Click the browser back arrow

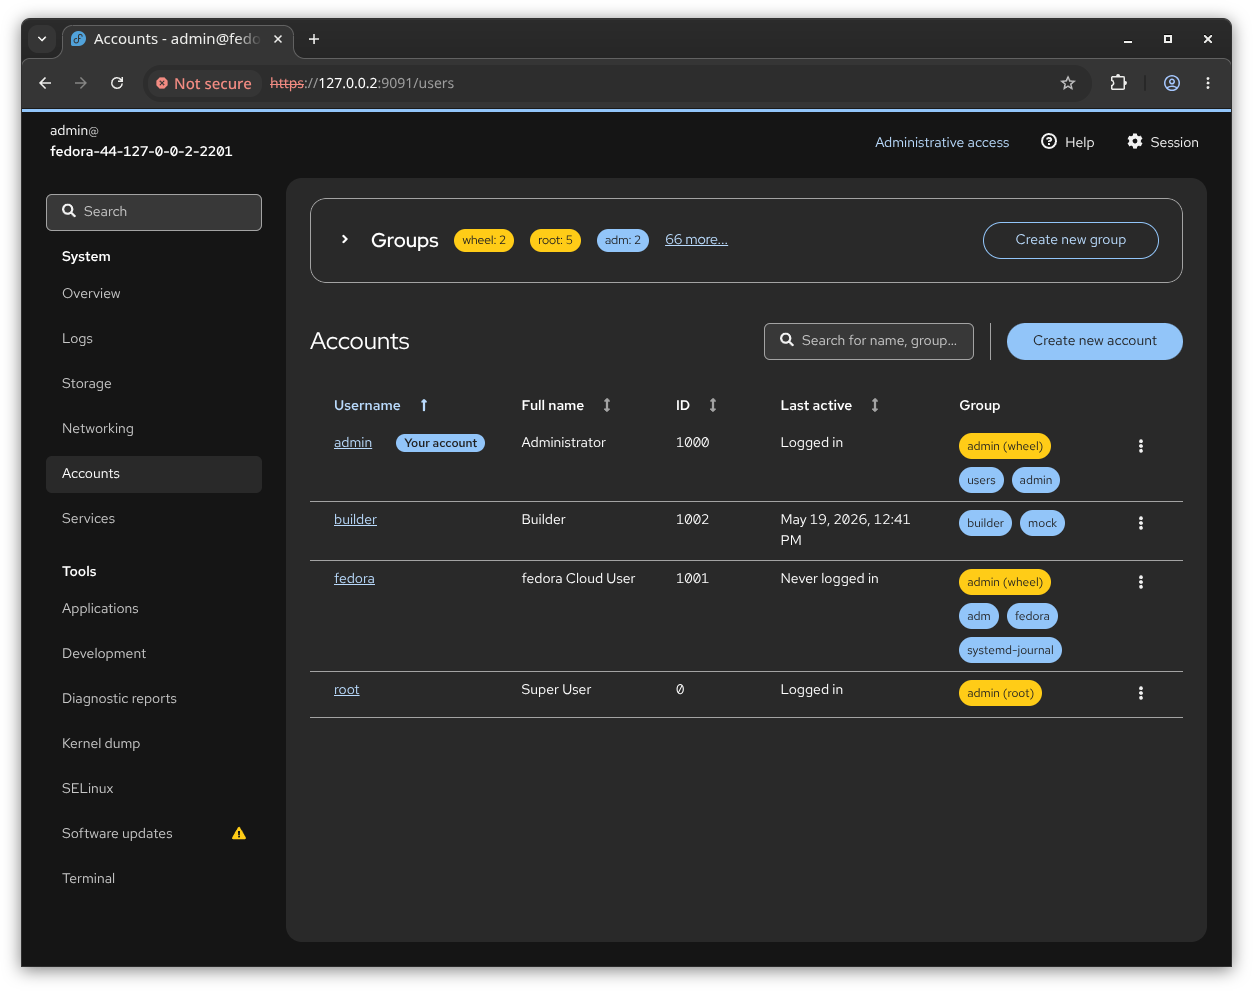(45, 83)
